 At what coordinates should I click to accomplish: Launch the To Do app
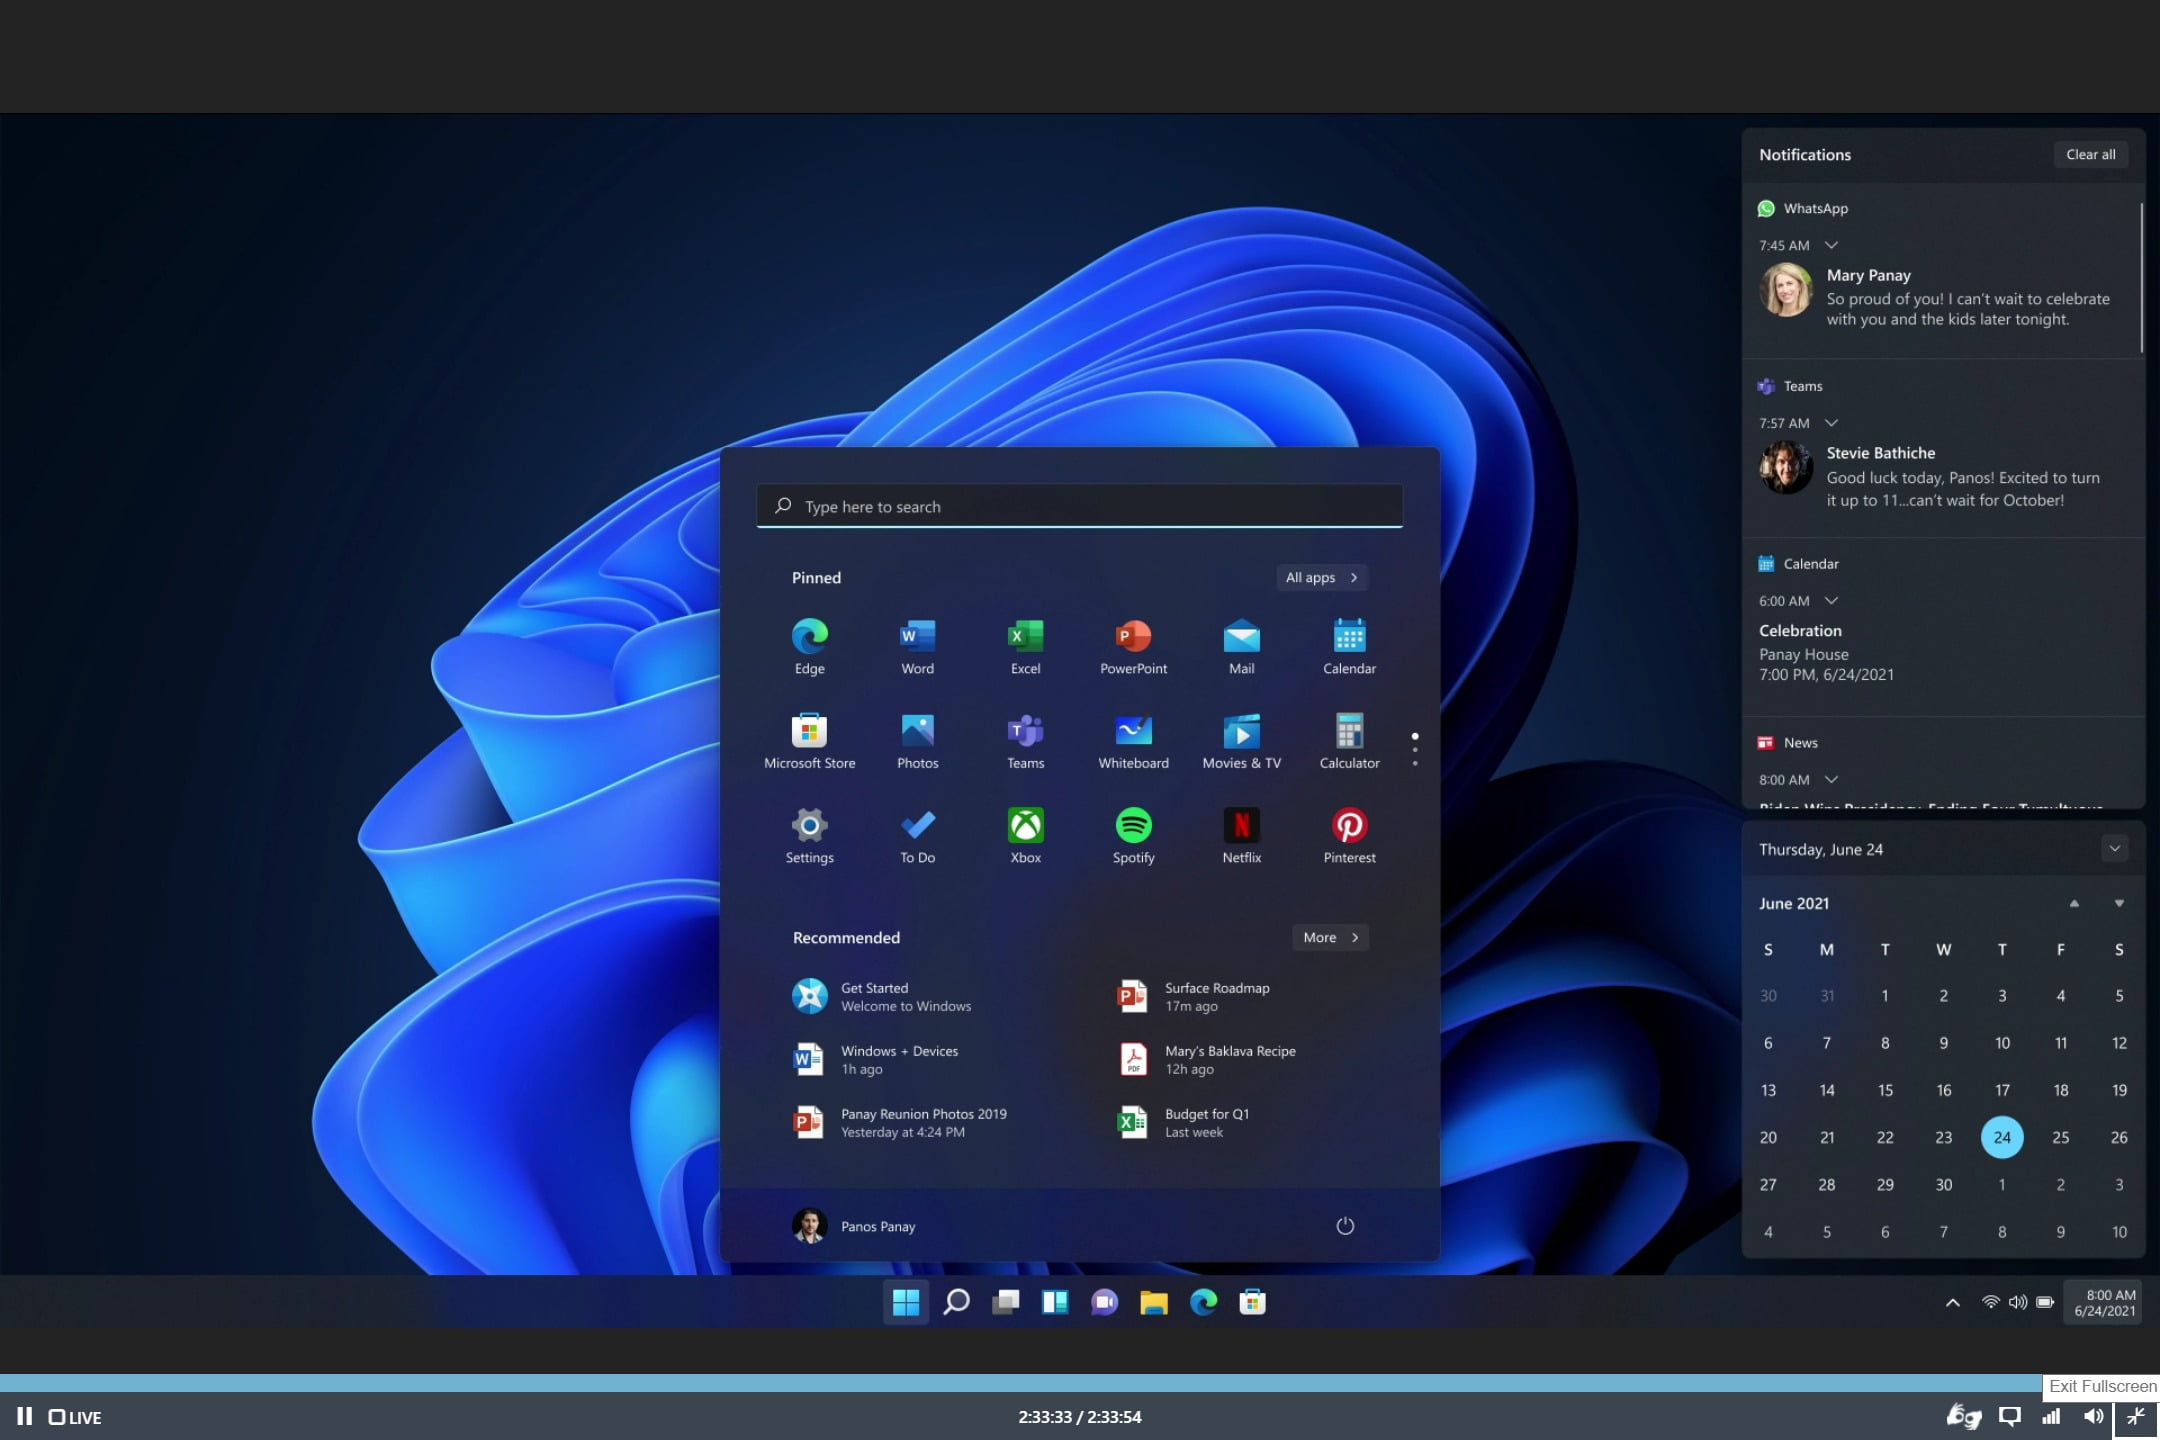click(x=917, y=836)
